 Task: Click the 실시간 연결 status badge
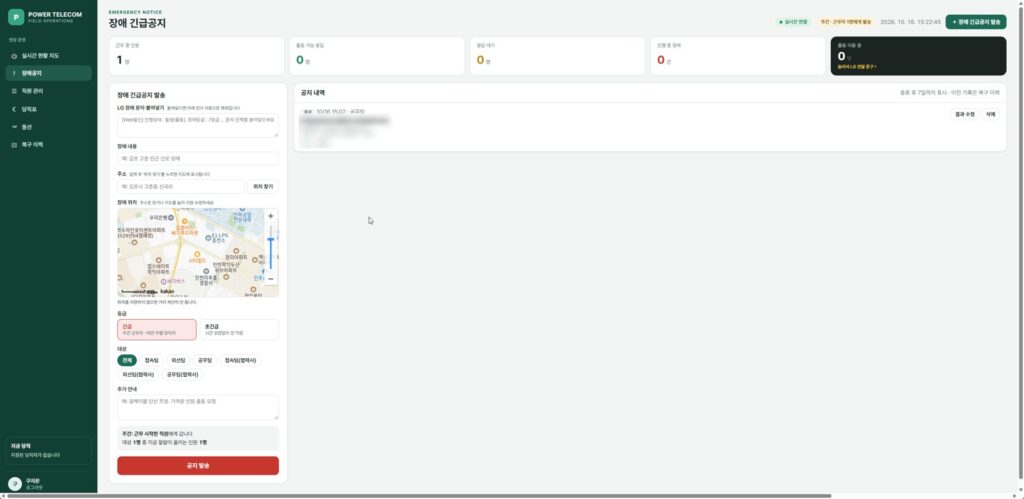(x=793, y=22)
